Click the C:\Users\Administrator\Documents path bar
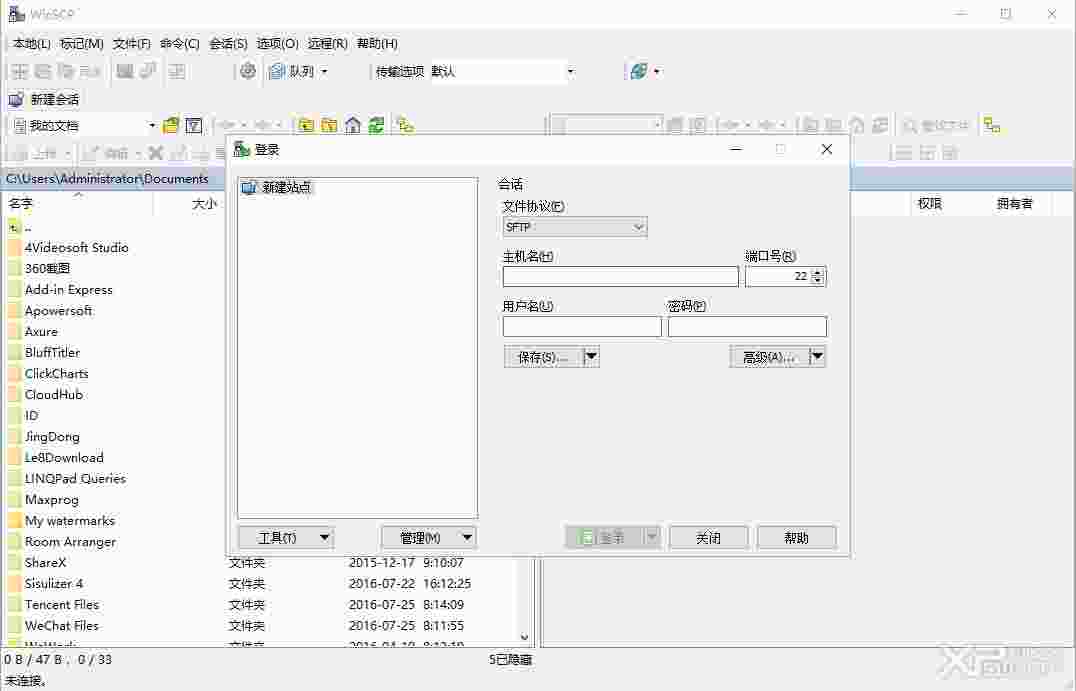 [x=108, y=178]
